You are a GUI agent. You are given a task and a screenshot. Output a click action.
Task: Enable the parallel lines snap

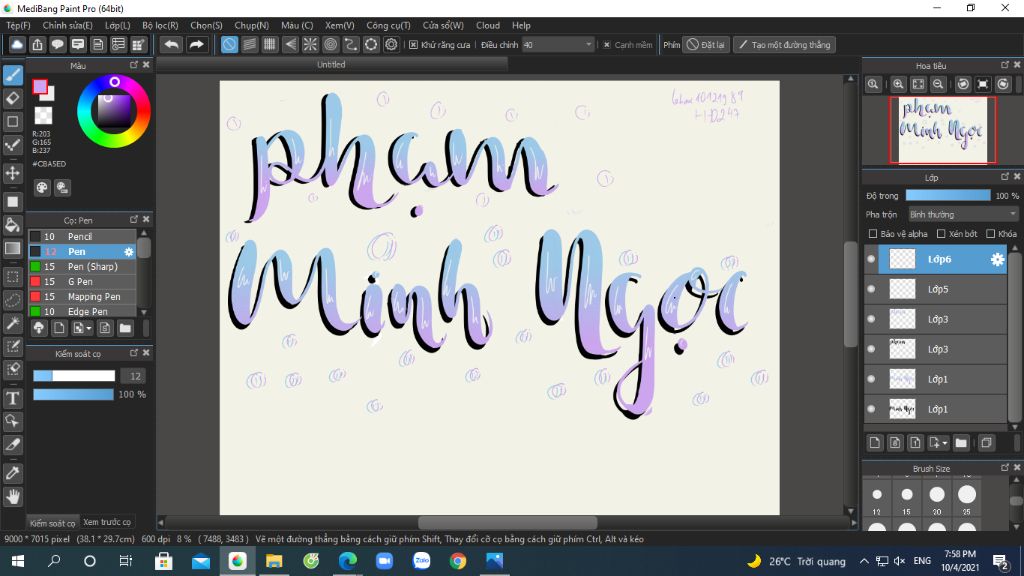pos(249,44)
